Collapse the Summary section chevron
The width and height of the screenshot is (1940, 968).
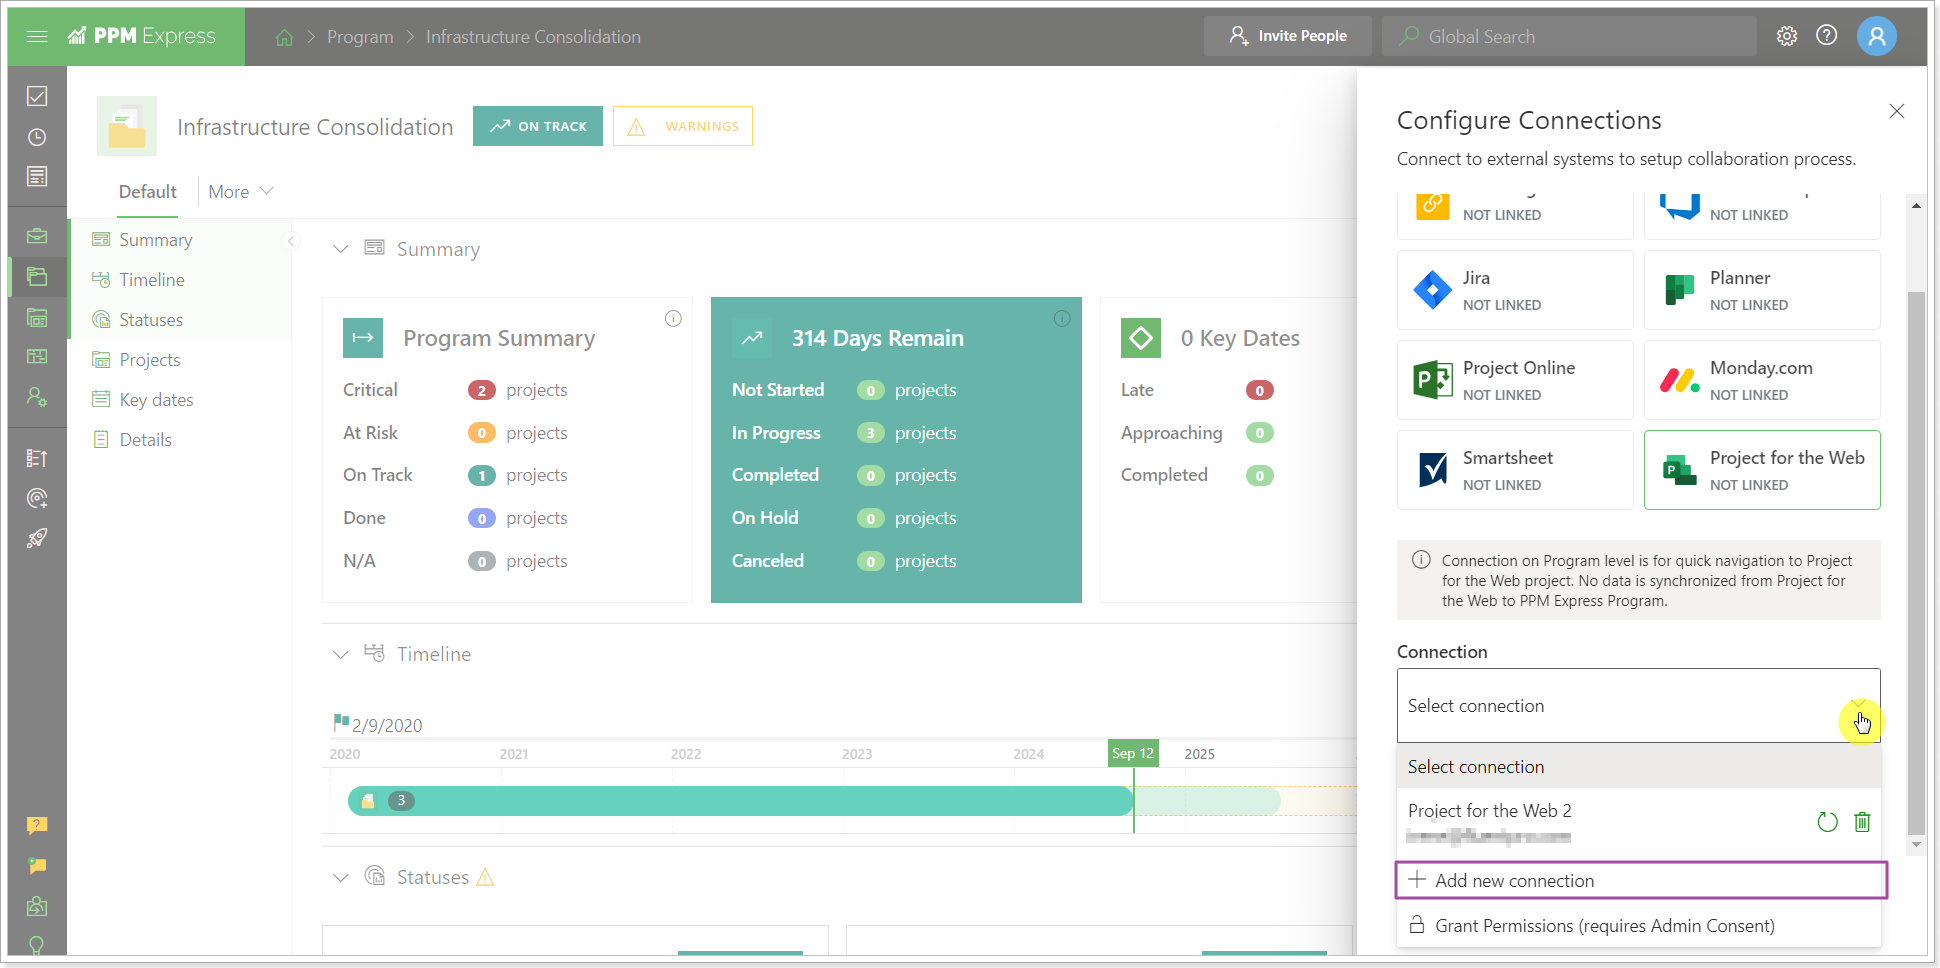click(x=341, y=249)
